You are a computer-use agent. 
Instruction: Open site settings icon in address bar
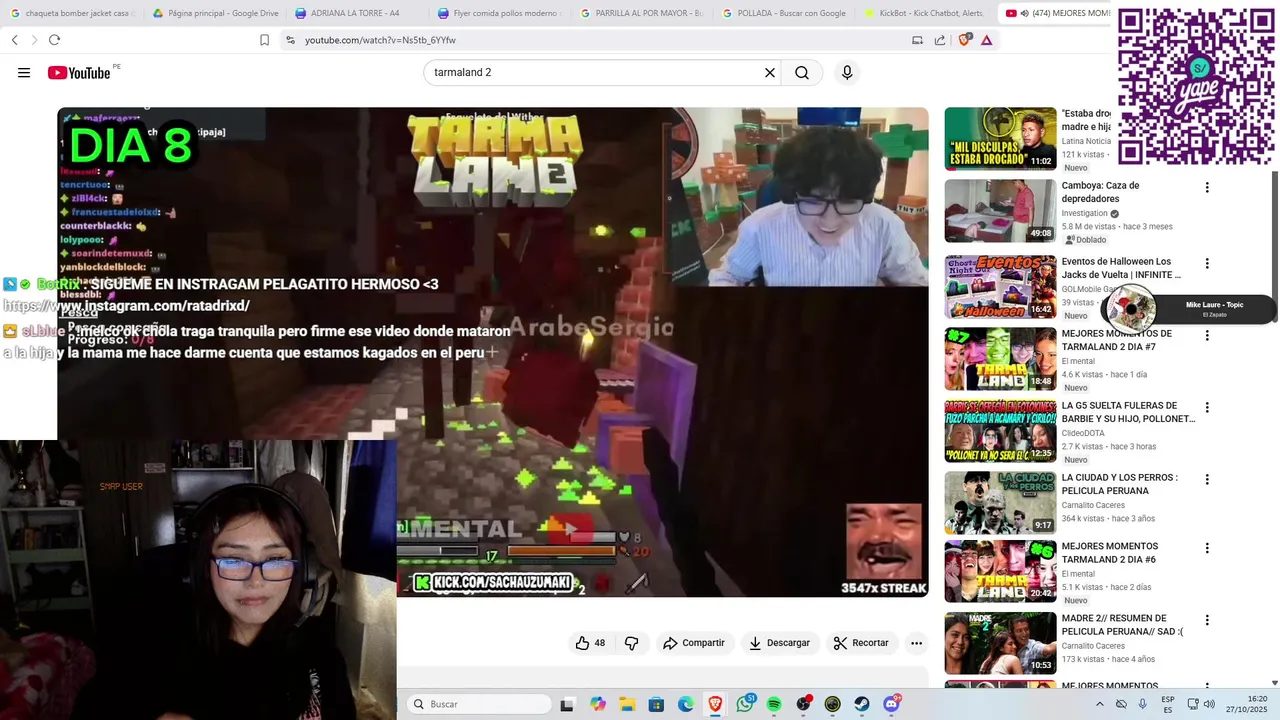point(290,40)
